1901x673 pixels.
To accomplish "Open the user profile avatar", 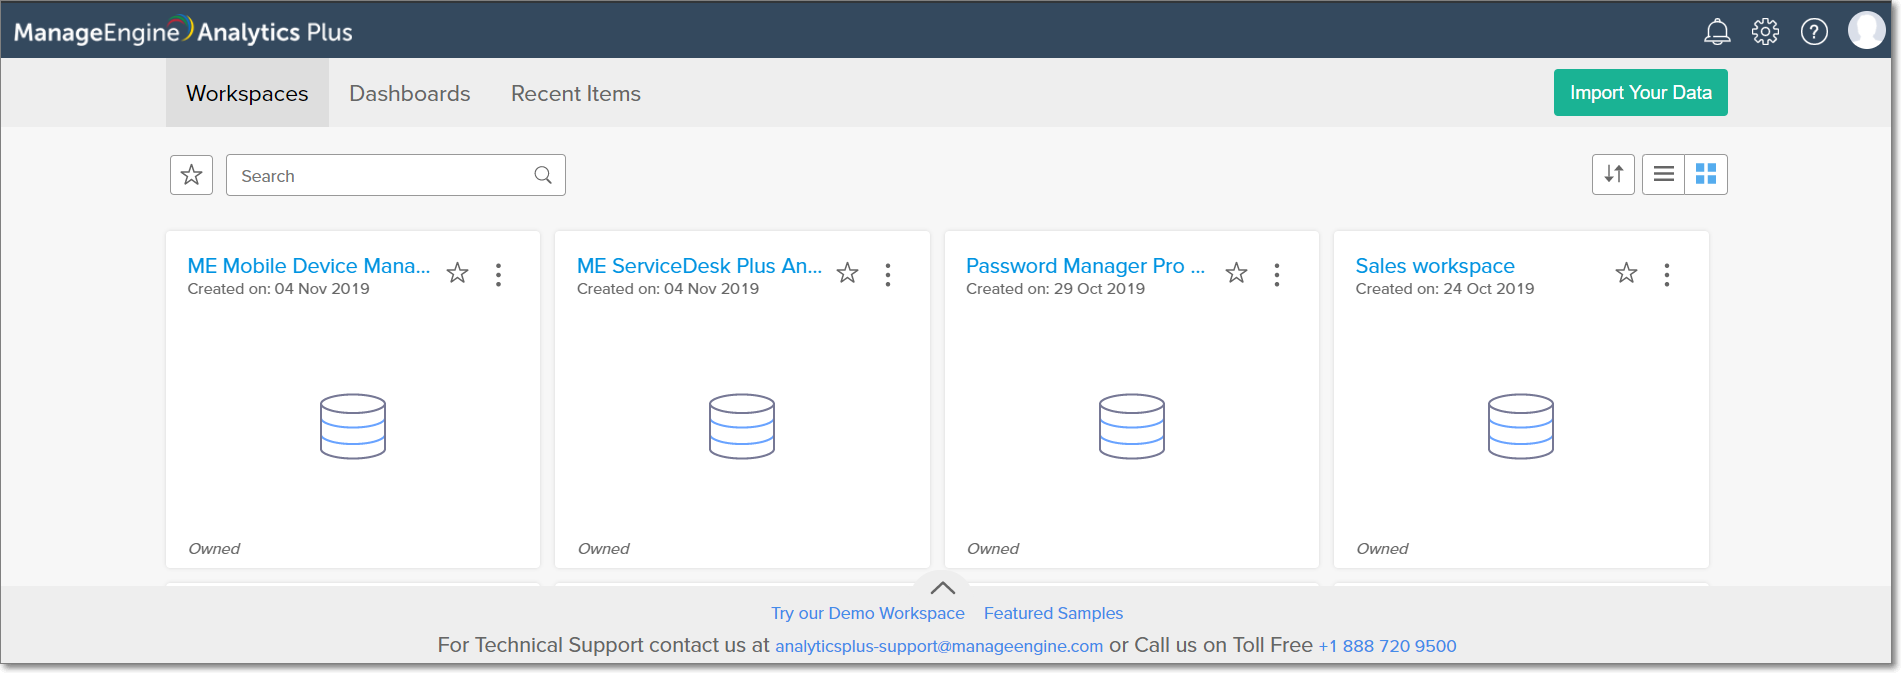I will click(x=1866, y=30).
